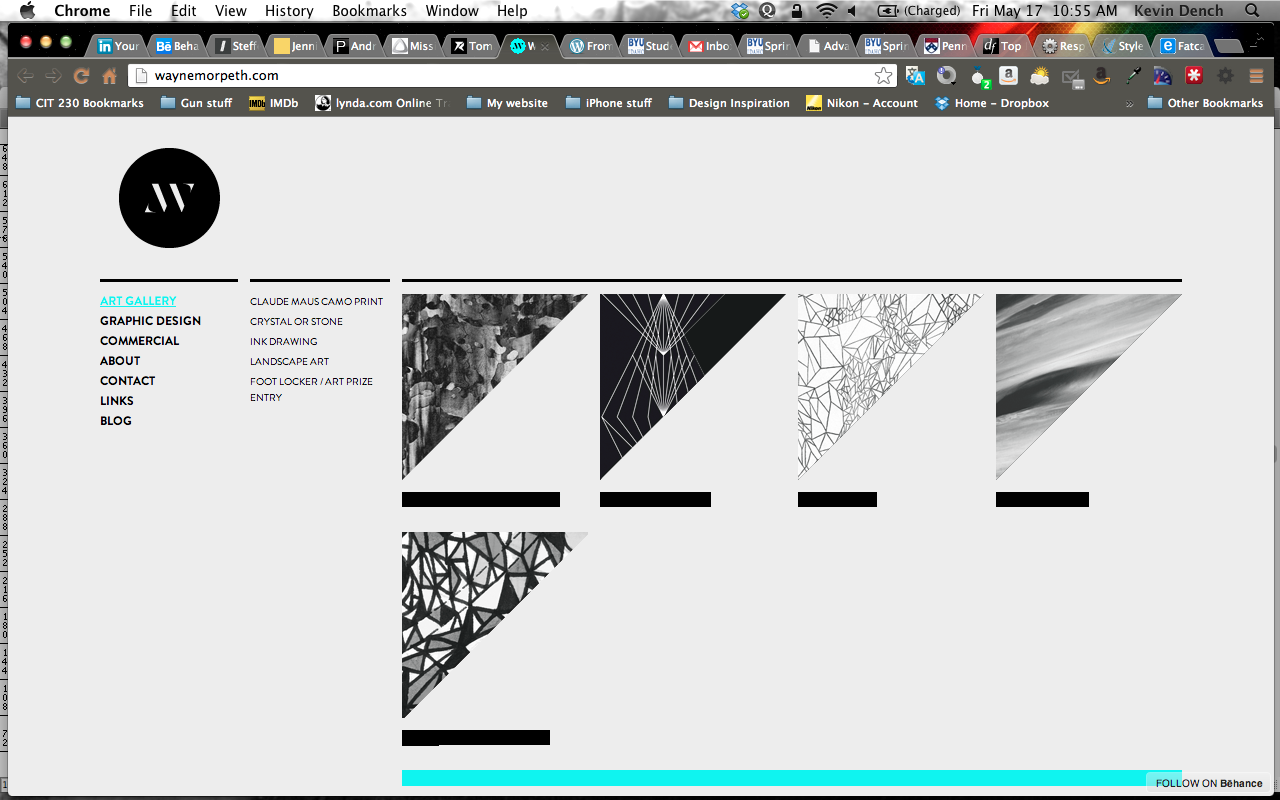Switch to the Behance tab
Image resolution: width=1280 pixels, height=800 pixels.
coord(178,46)
